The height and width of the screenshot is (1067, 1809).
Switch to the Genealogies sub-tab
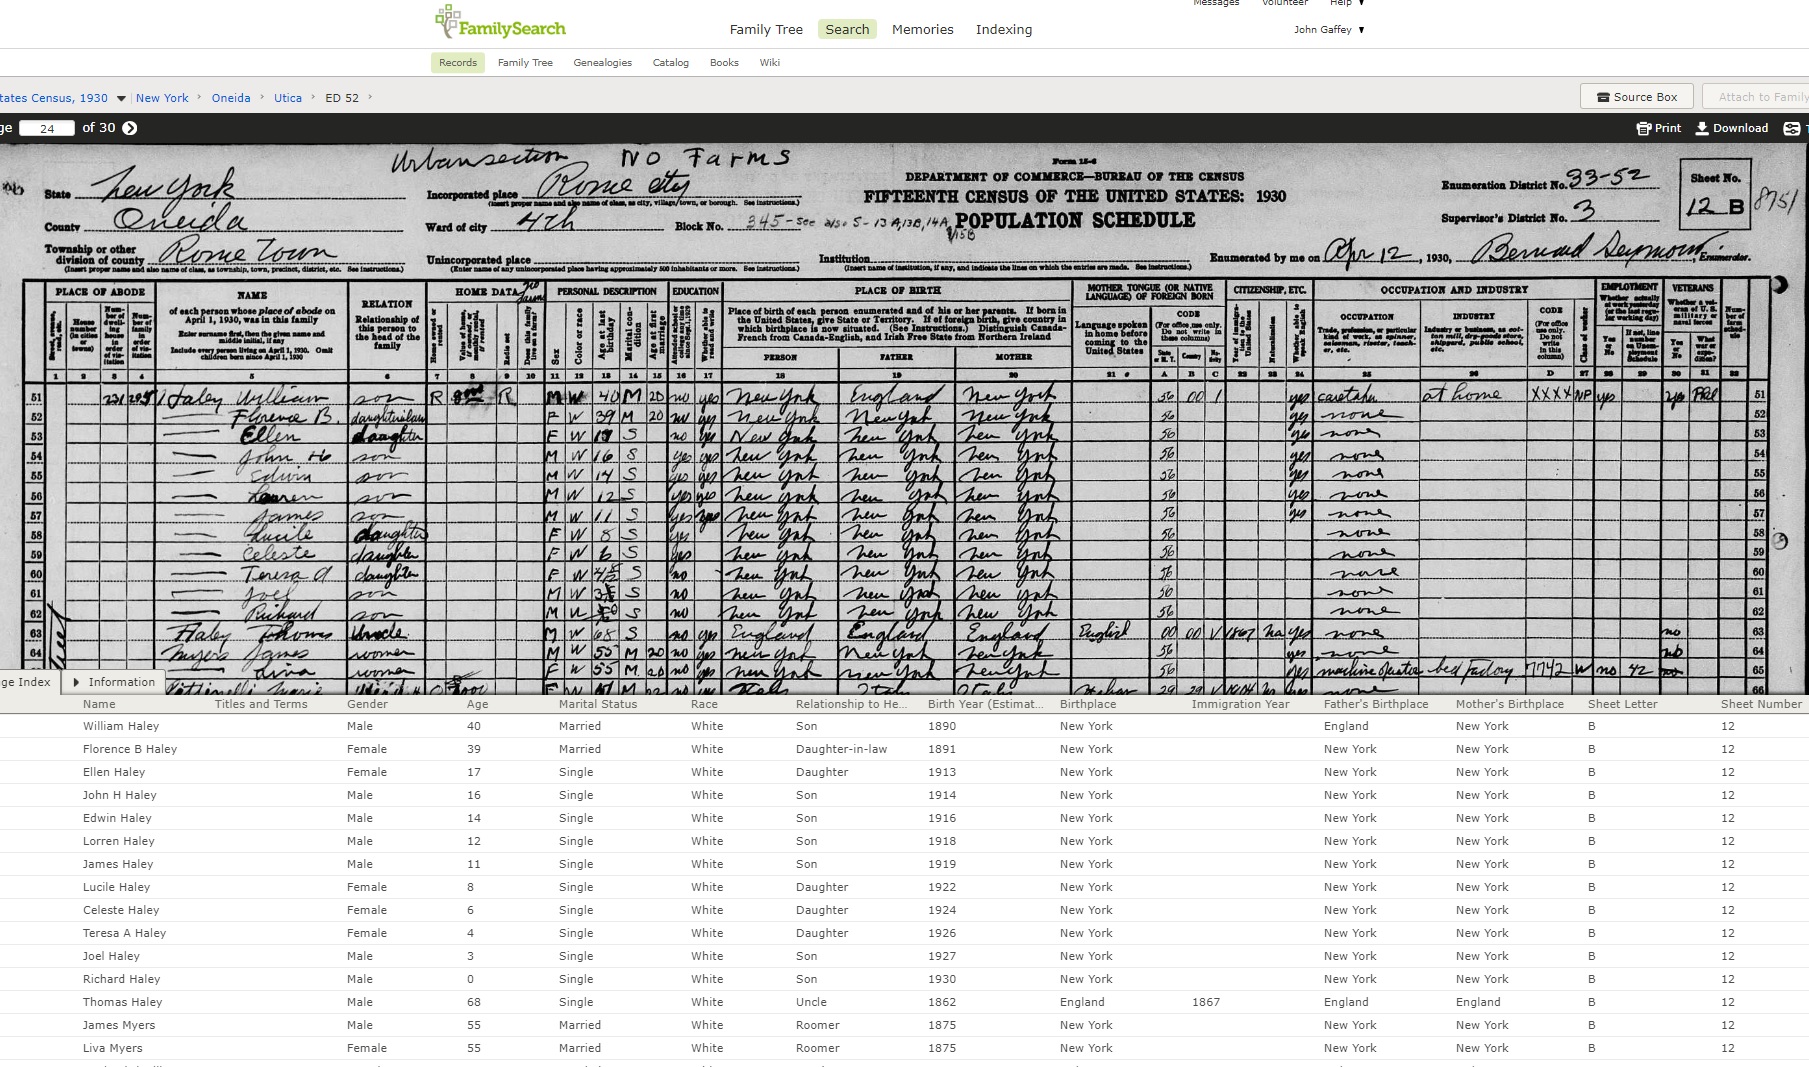[x=602, y=62]
